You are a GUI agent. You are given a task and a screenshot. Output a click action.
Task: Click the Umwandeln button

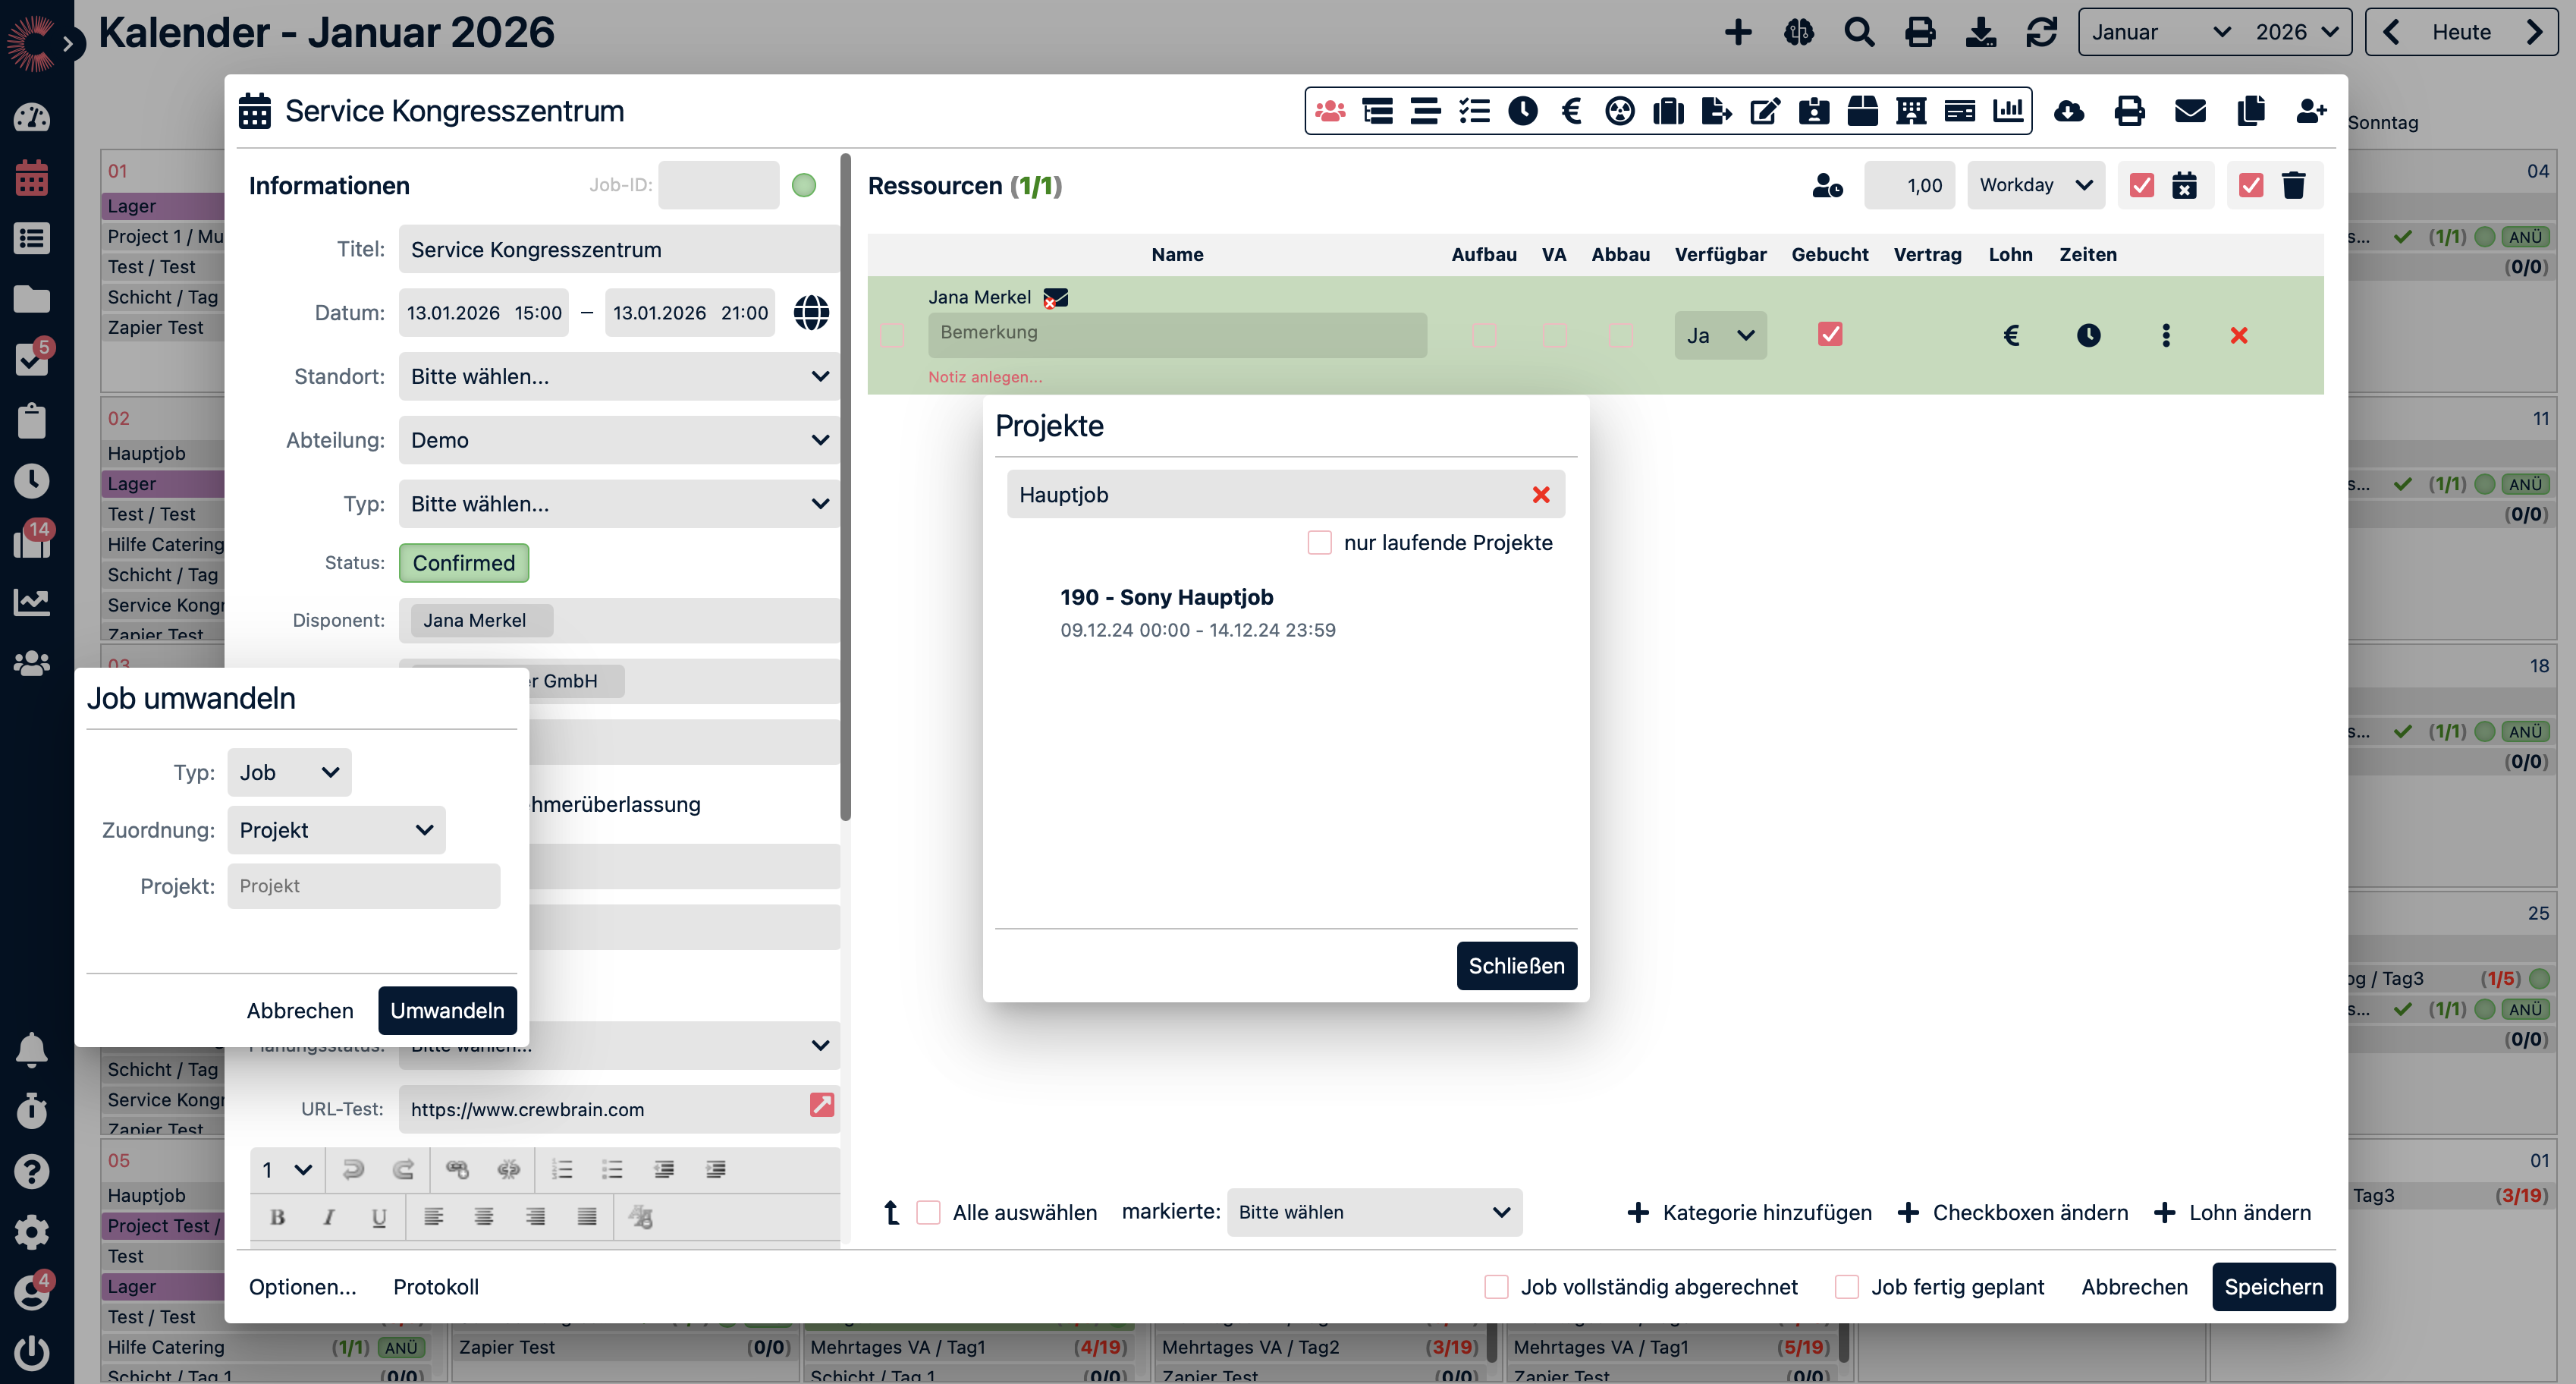pyautogui.click(x=447, y=1011)
